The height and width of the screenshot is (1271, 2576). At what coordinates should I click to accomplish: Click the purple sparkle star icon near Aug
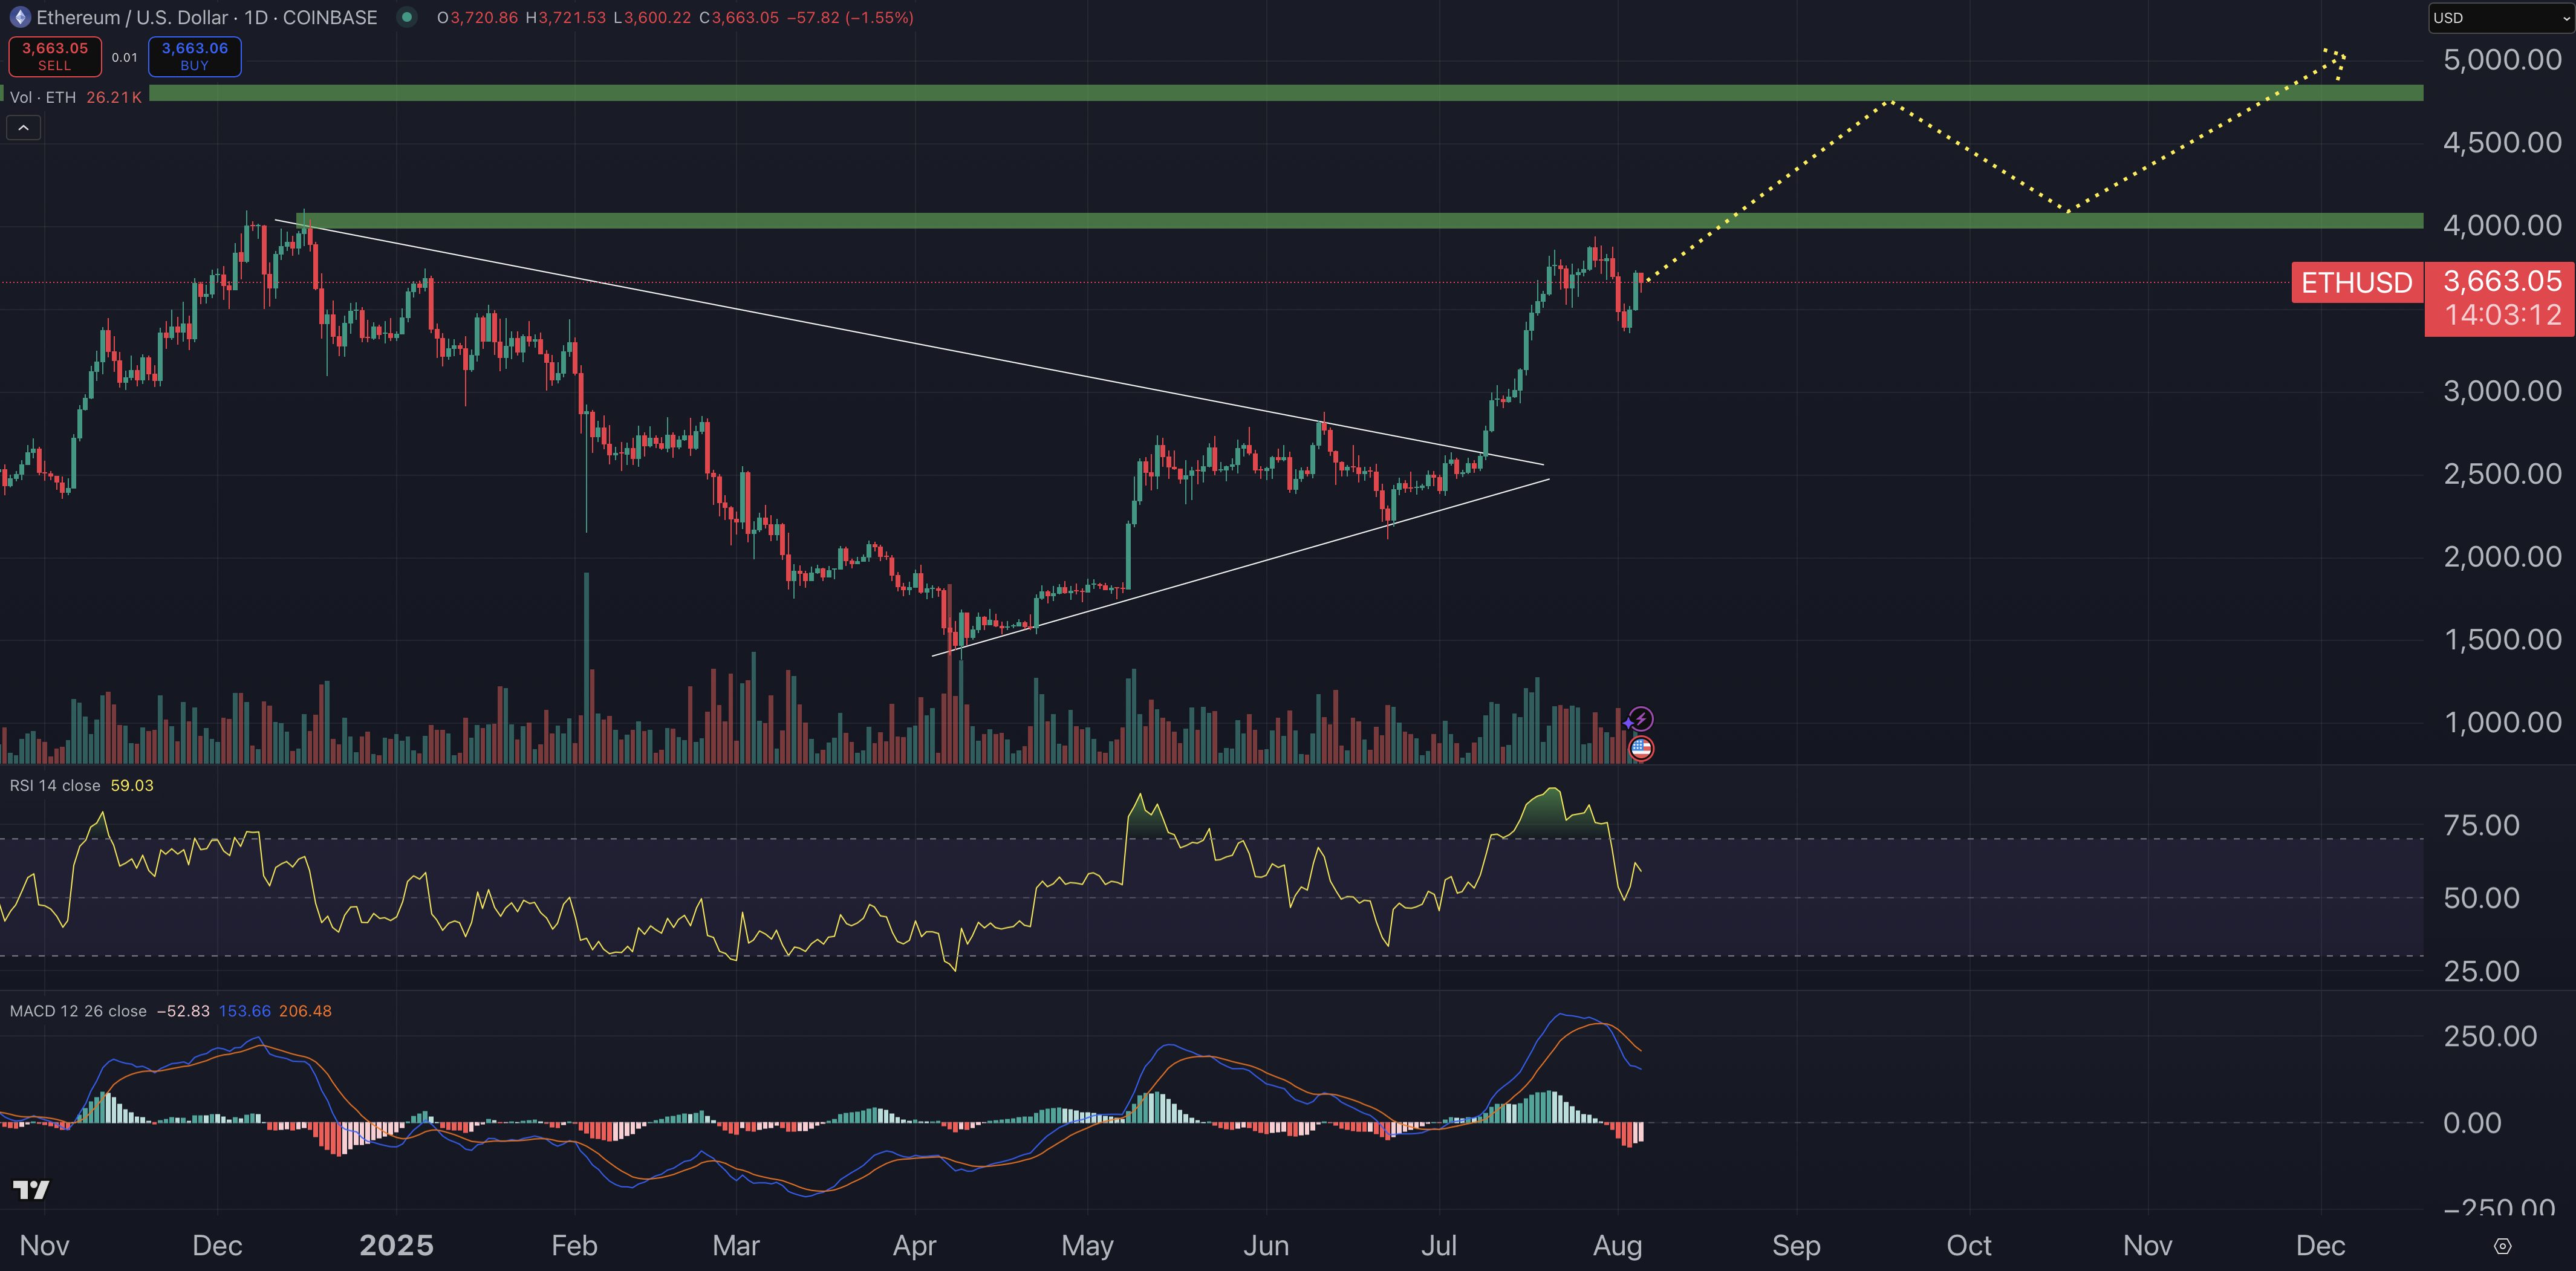coord(1627,722)
